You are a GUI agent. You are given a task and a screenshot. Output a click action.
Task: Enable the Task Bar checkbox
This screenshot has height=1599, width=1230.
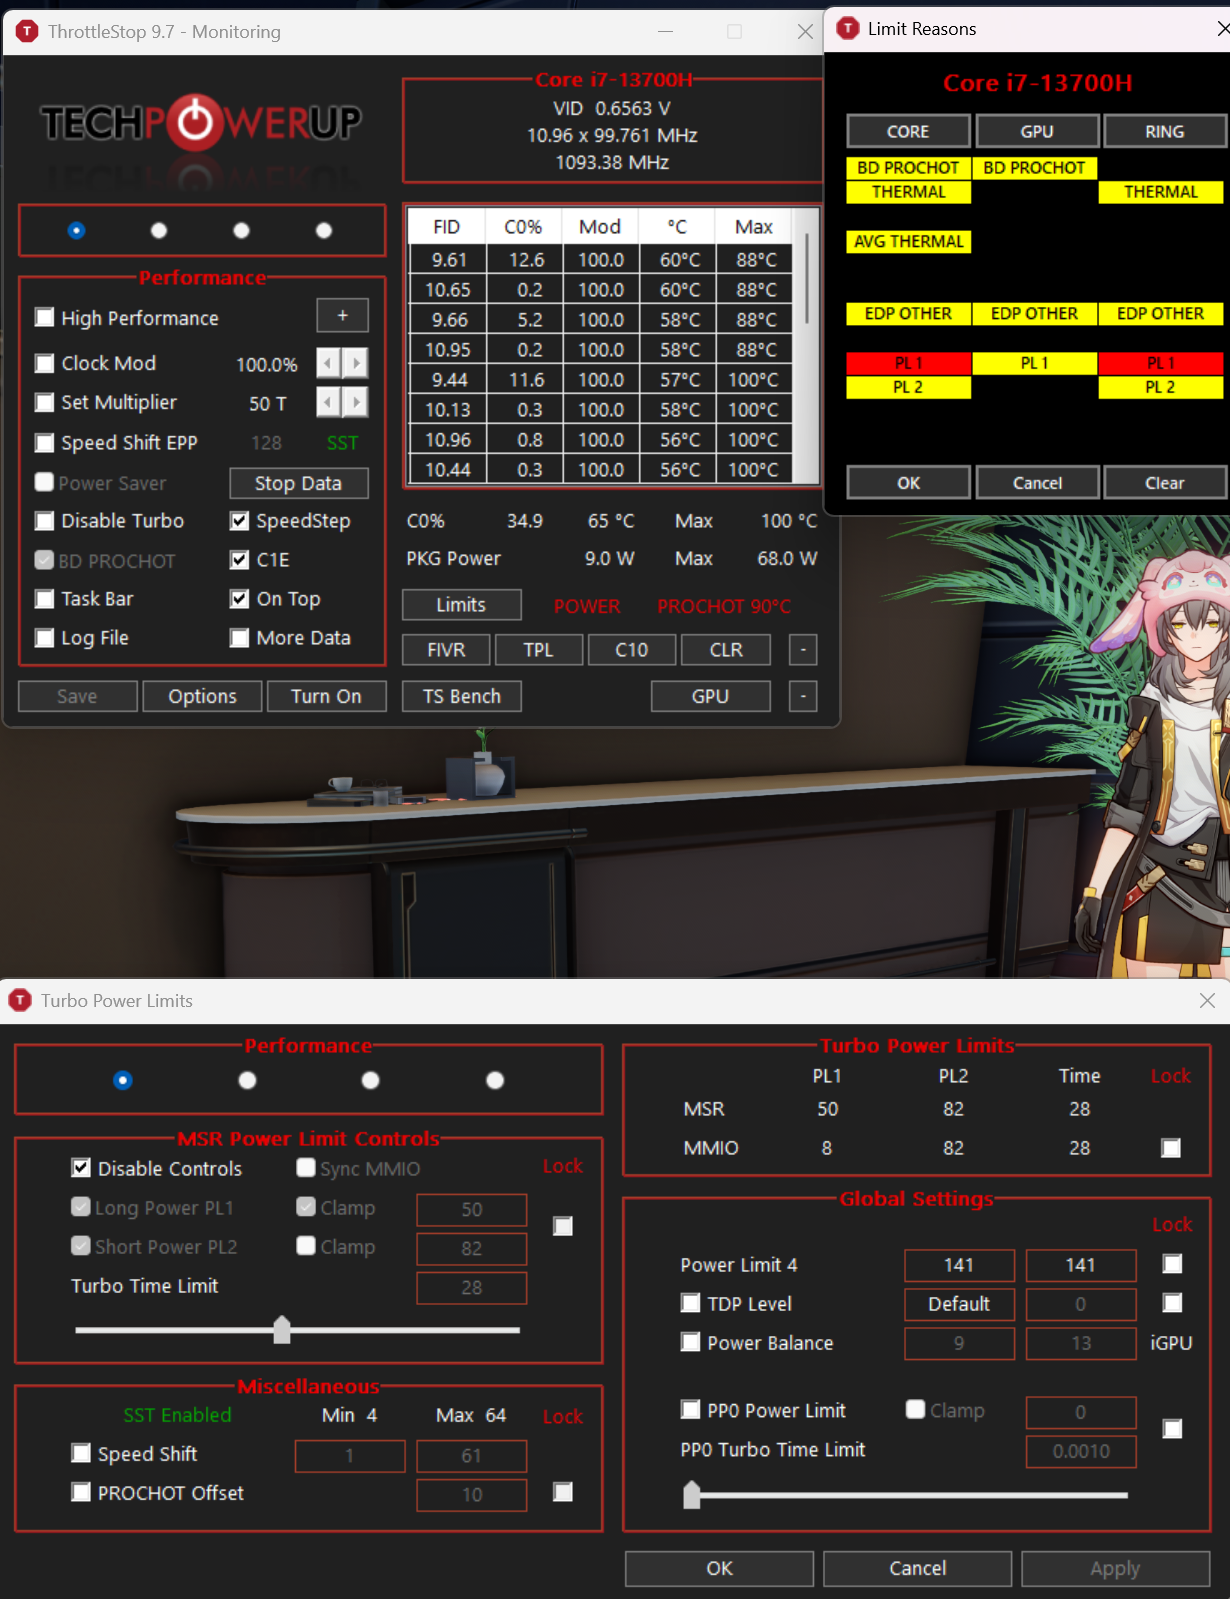pyautogui.click(x=44, y=599)
